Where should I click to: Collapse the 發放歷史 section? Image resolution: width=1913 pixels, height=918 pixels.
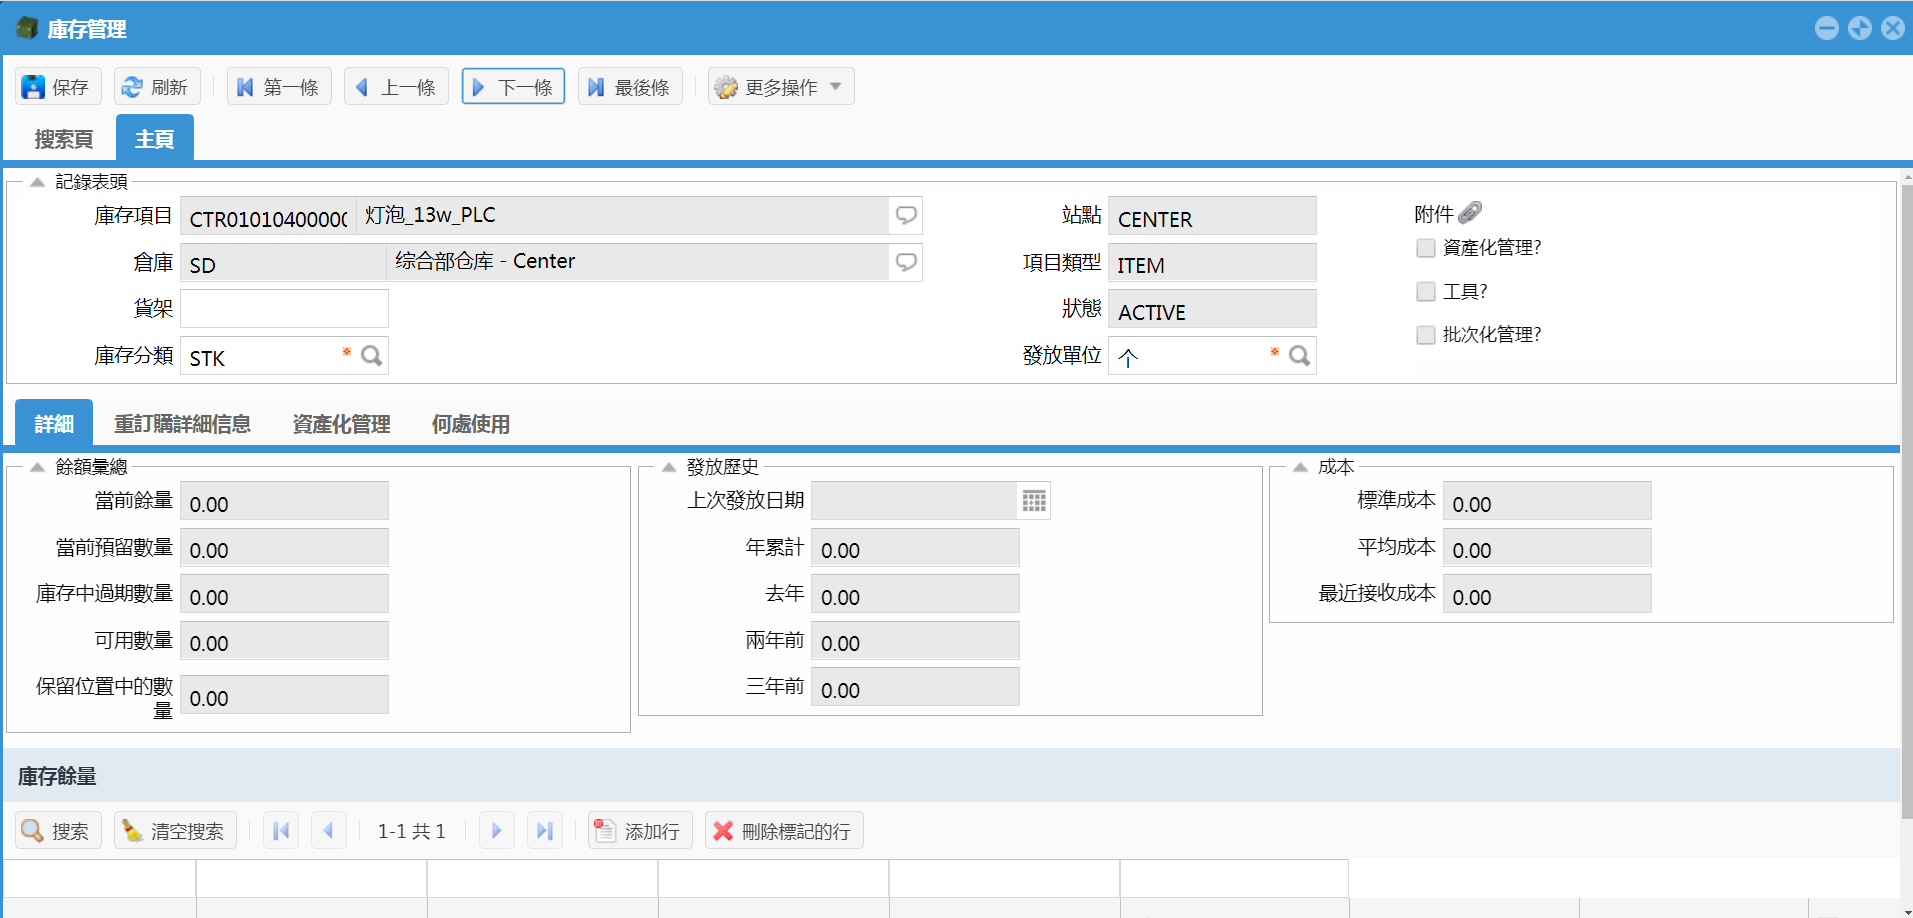[669, 467]
